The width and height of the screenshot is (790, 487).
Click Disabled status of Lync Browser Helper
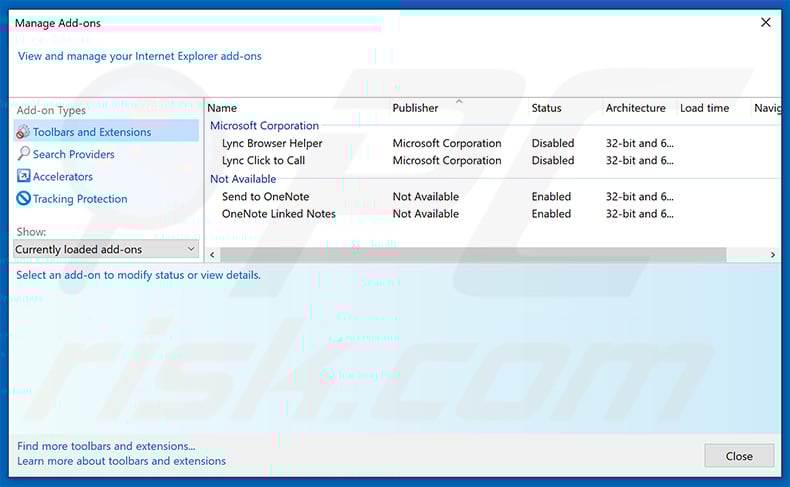click(553, 143)
